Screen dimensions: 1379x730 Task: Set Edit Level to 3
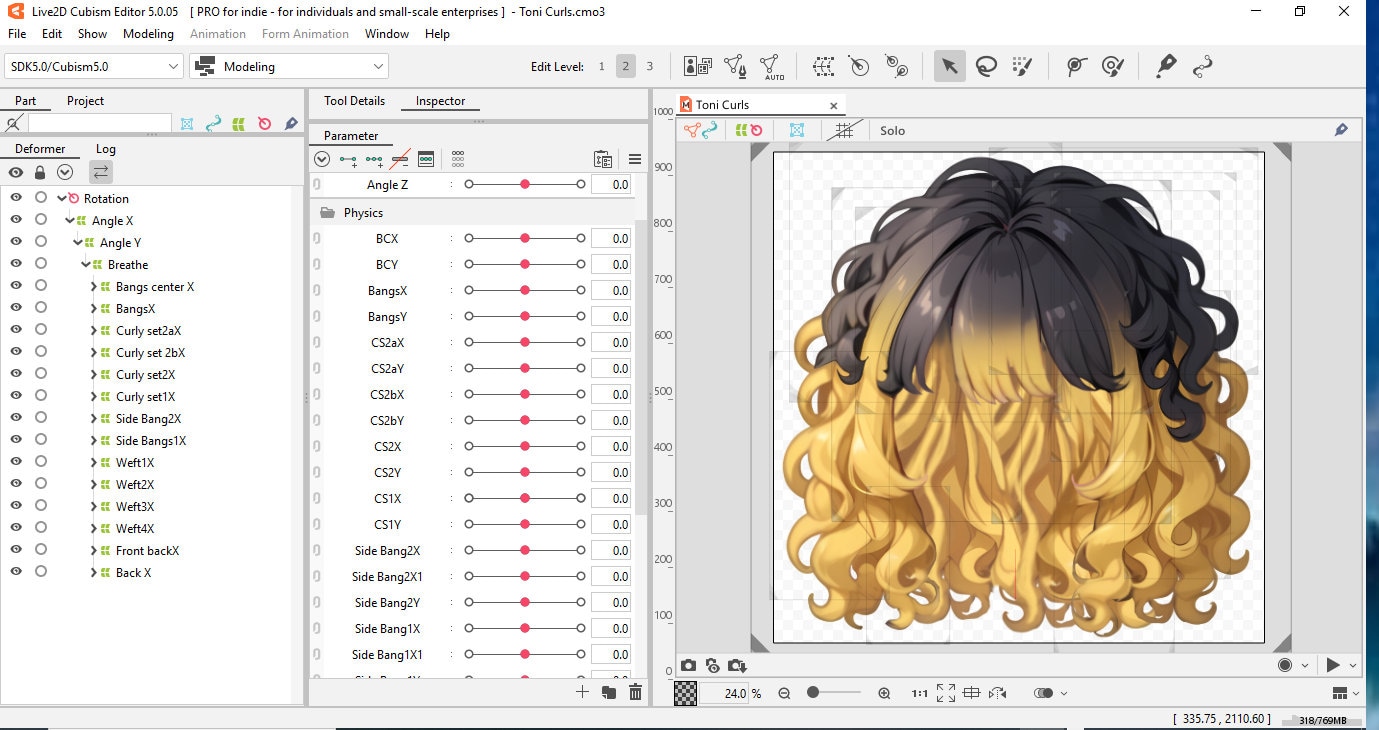pos(649,66)
